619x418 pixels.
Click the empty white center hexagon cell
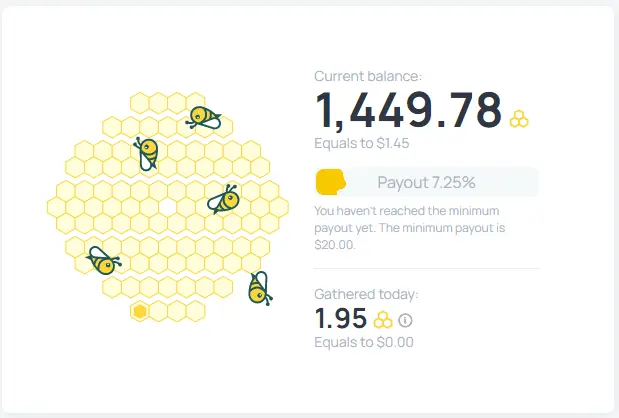168,207
